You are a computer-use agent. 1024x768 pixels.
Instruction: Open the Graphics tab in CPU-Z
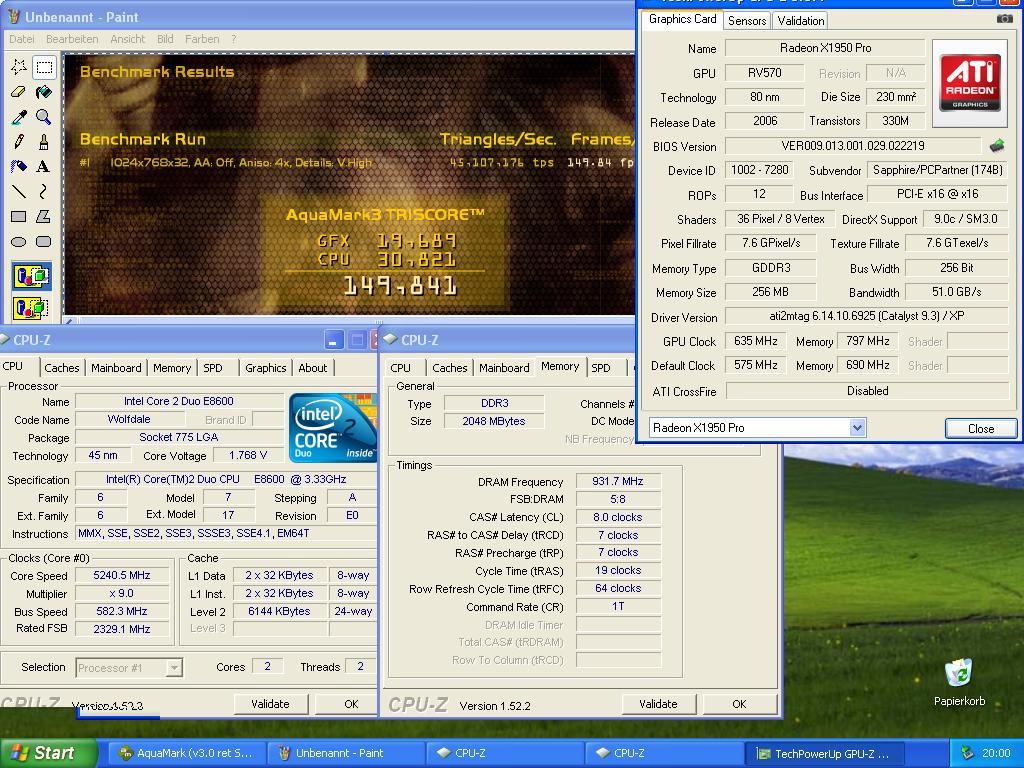266,368
